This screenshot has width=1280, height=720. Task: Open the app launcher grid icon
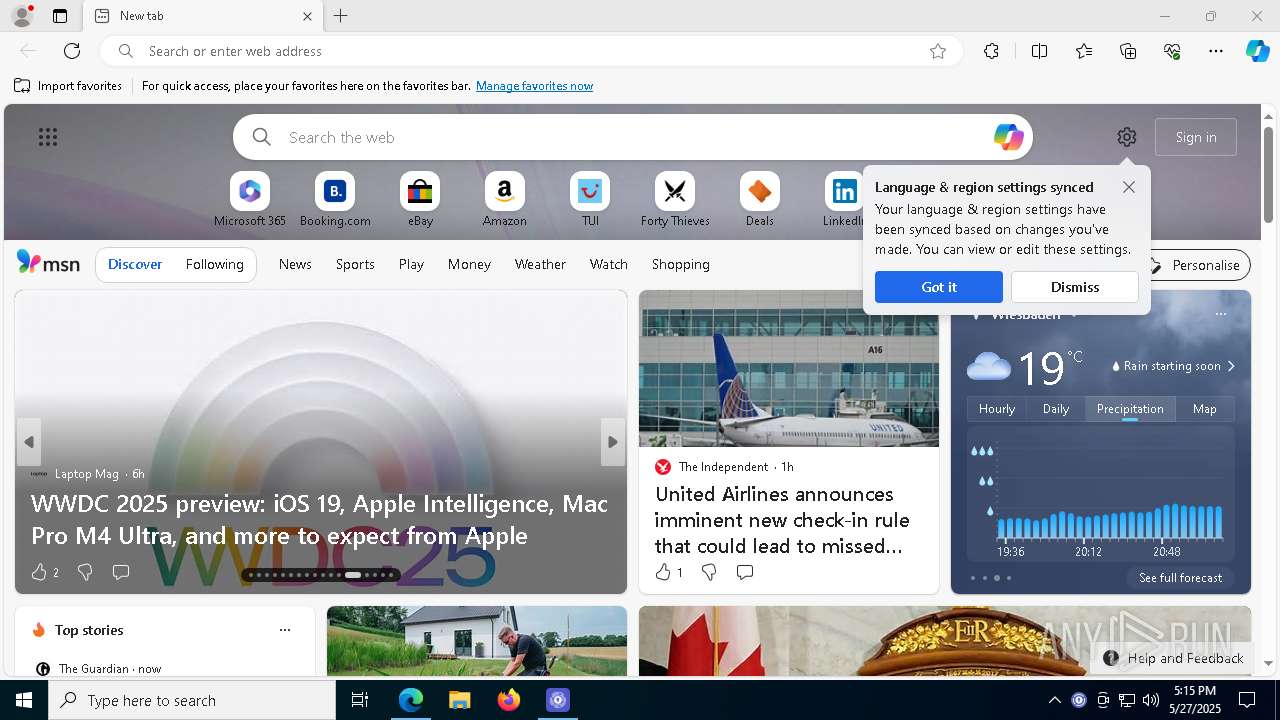48,137
